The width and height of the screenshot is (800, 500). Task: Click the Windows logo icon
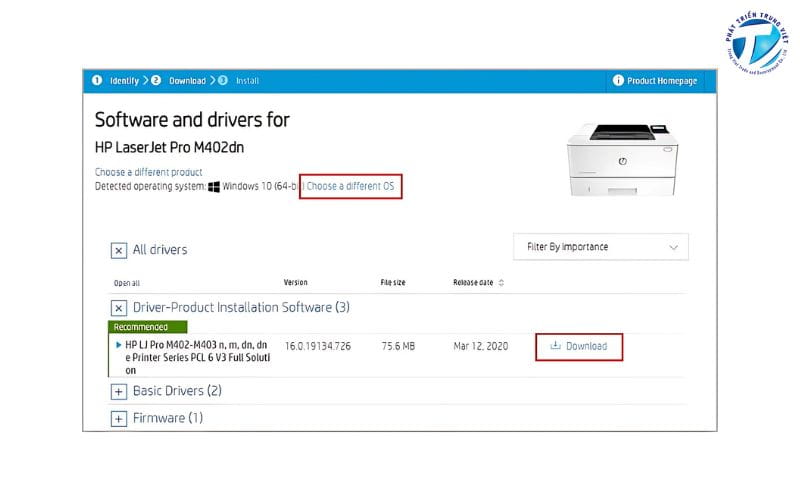click(x=214, y=187)
